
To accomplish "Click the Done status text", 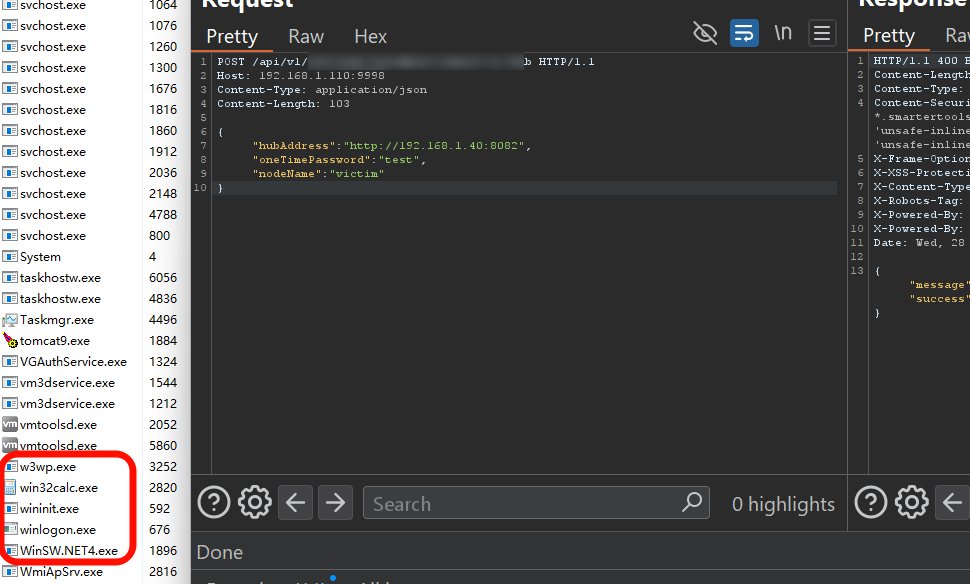I will 220,552.
